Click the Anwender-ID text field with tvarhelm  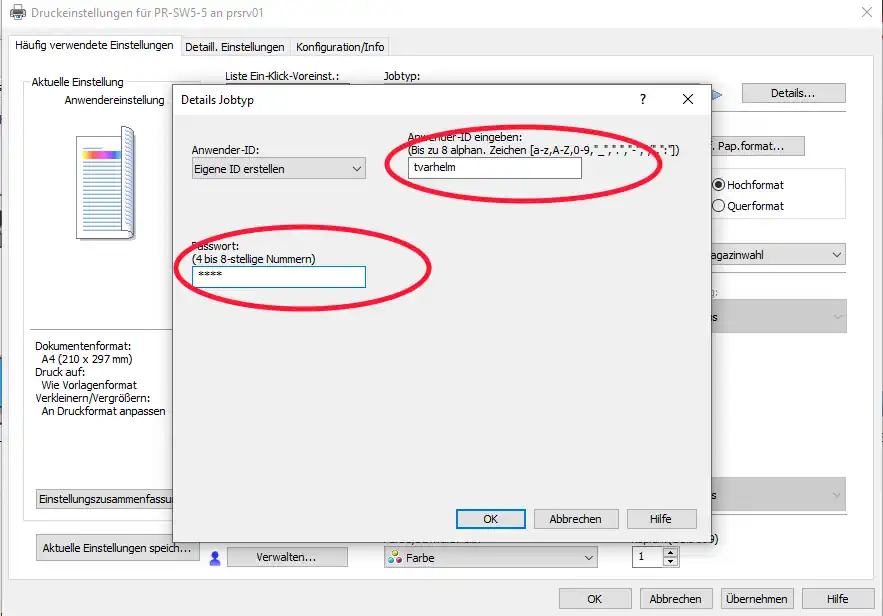pos(494,168)
